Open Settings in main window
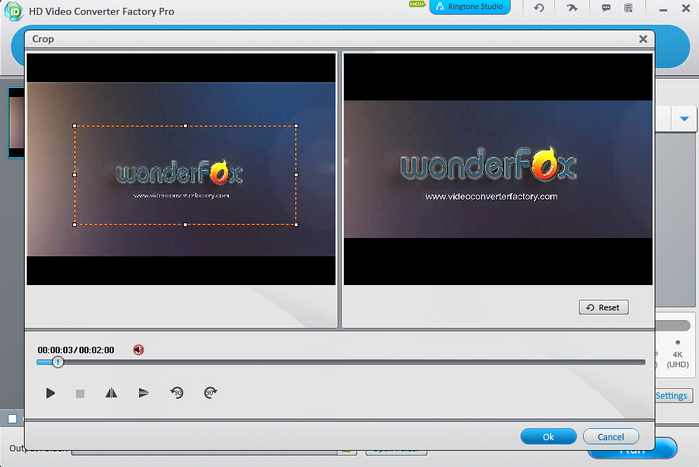The height and width of the screenshot is (467, 699). (x=673, y=396)
